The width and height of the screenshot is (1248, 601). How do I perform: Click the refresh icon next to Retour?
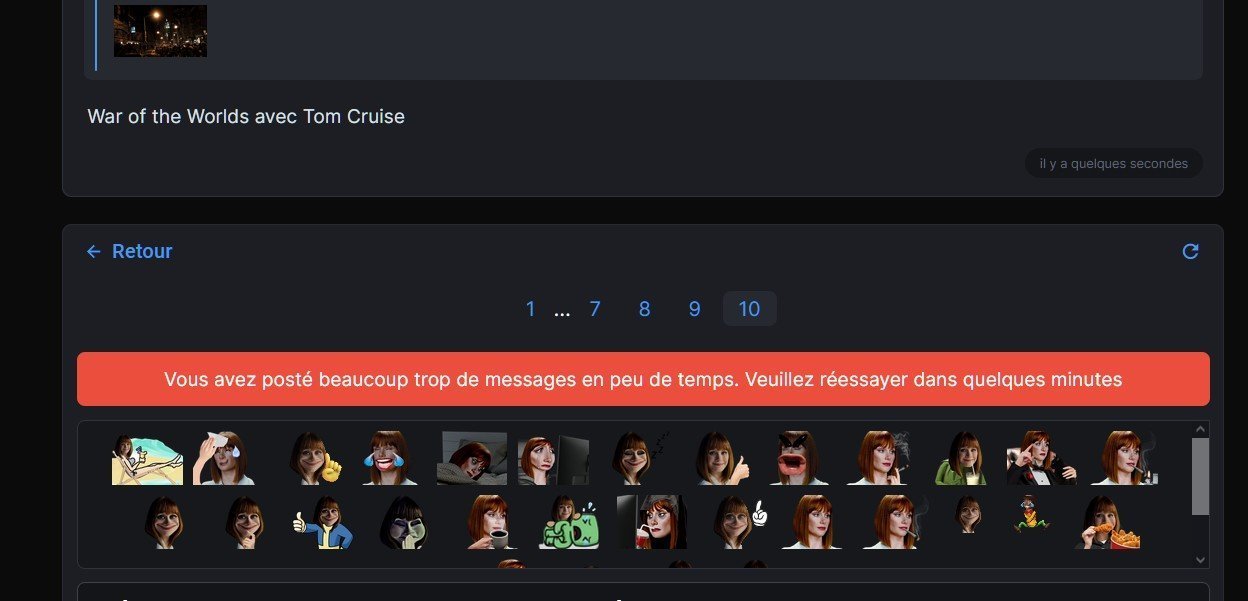coord(1190,252)
